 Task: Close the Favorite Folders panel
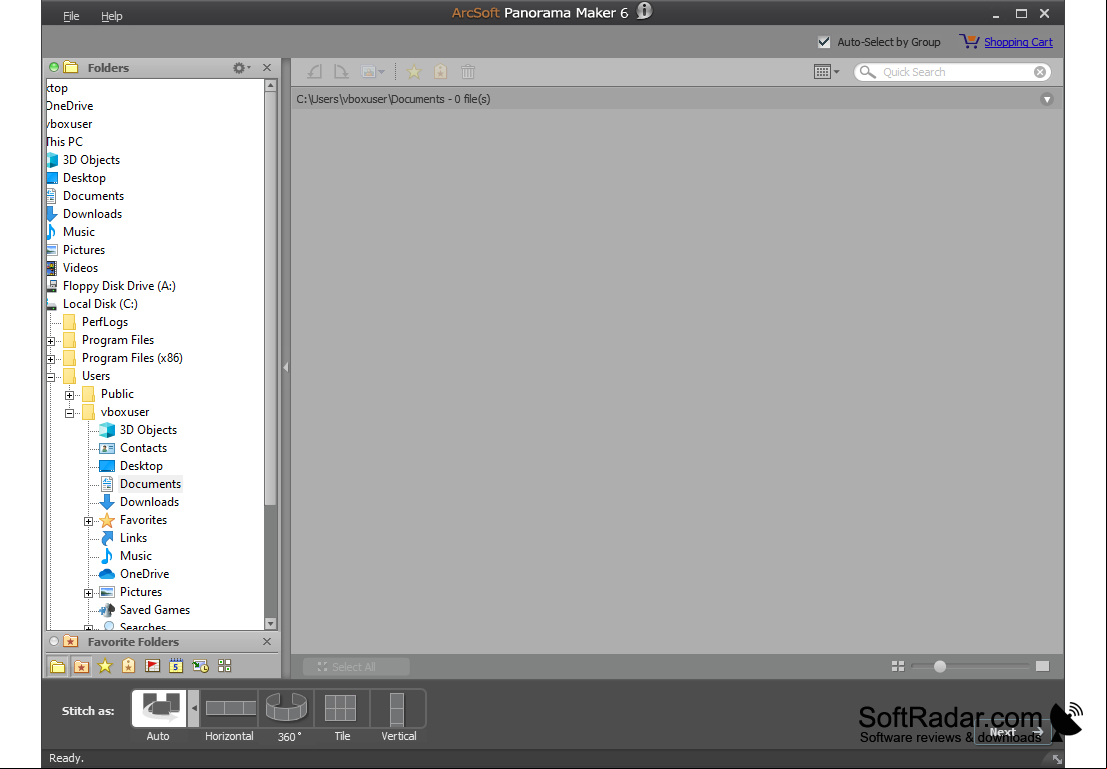(x=267, y=641)
